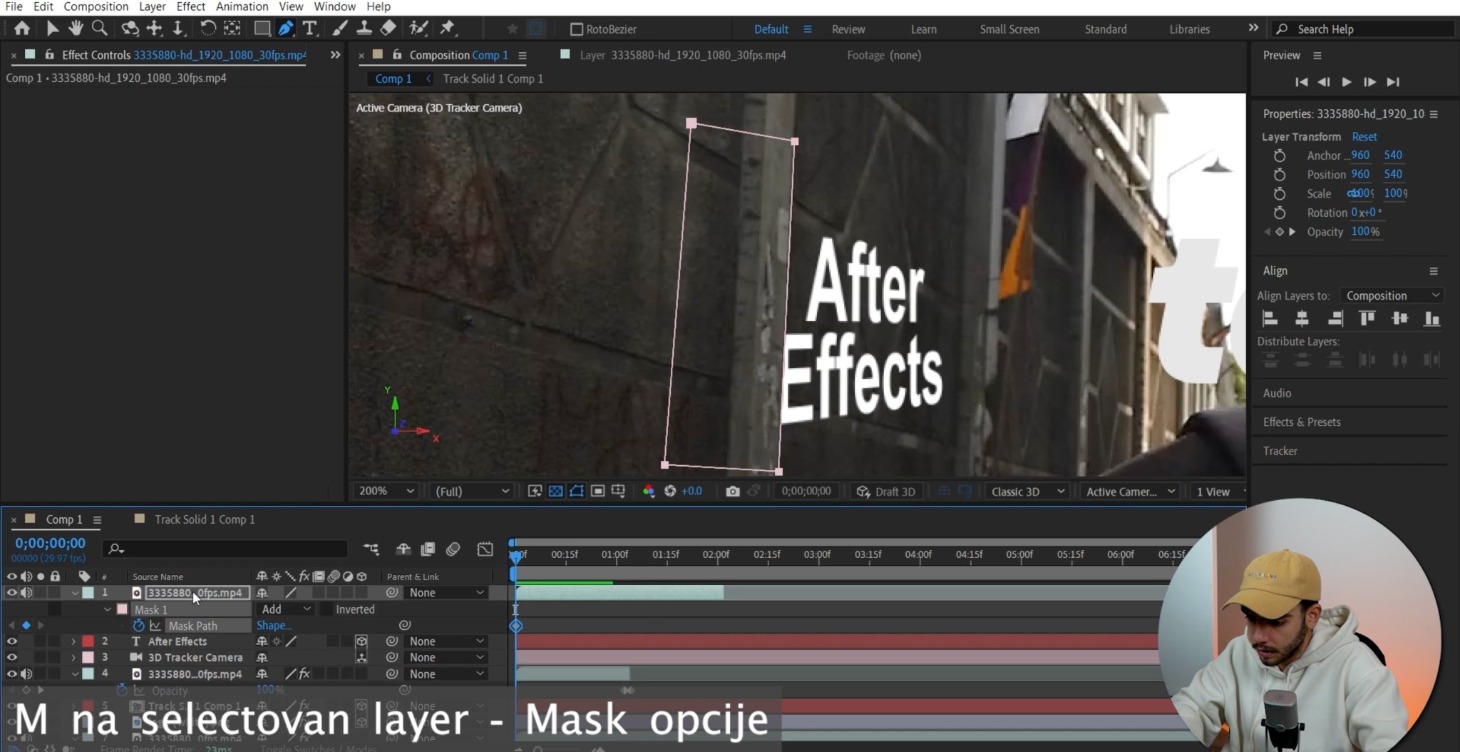Select the Eraser tool
This screenshot has height=752, width=1460.
click(388, 28)
